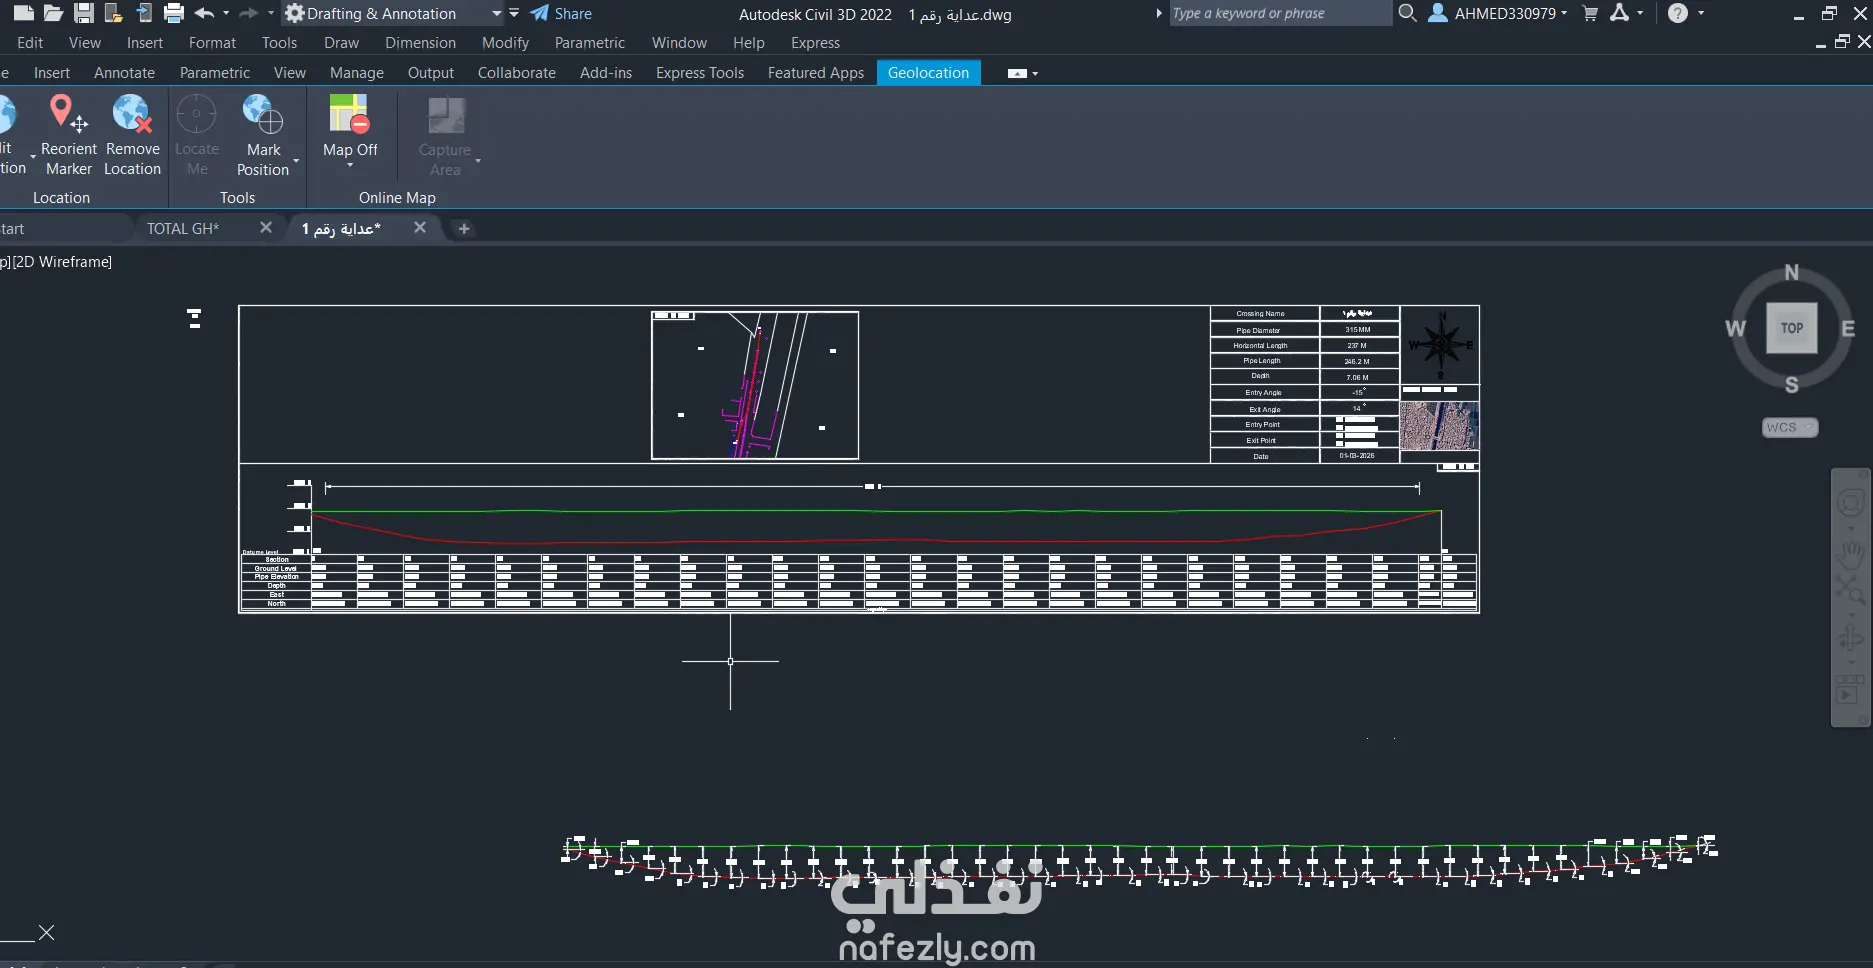Click the TOP face of ViewCube
This screenshot has width=1873, height=968.
pos(1791,328)
